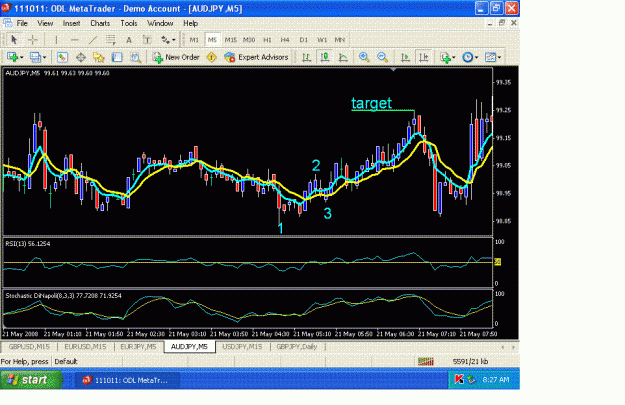Select the text 'A' annotation tool

click(129, 40)
